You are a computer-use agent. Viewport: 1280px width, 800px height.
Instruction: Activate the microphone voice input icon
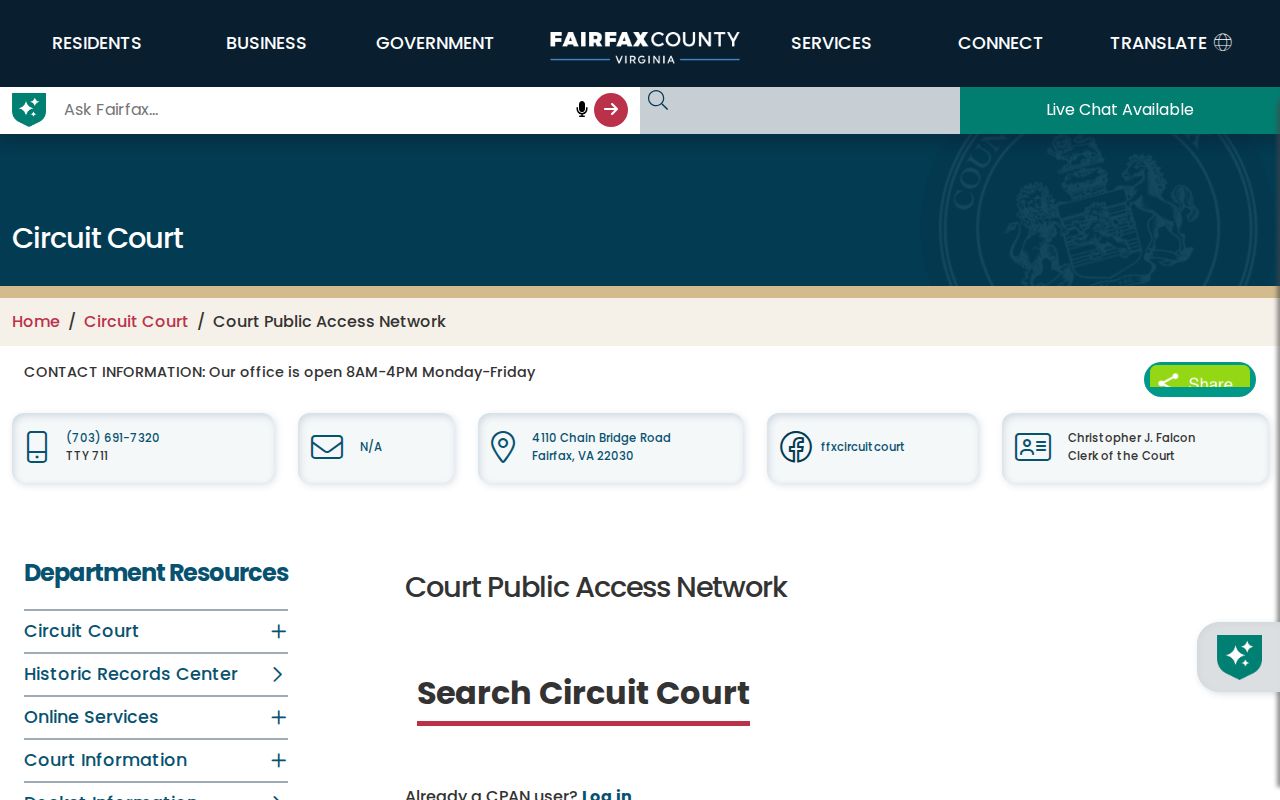(x=581, y=109)
